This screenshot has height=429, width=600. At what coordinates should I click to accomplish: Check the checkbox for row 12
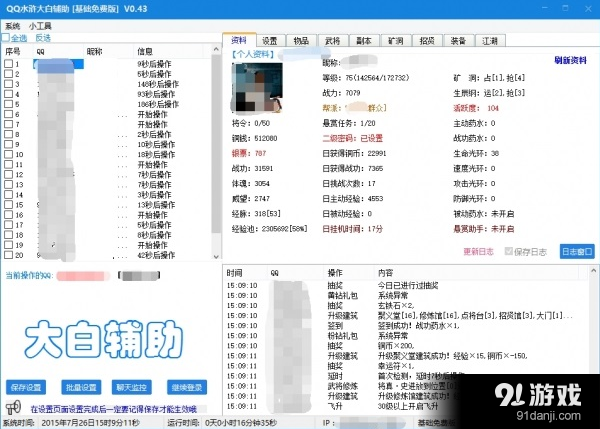click(8, 175)
